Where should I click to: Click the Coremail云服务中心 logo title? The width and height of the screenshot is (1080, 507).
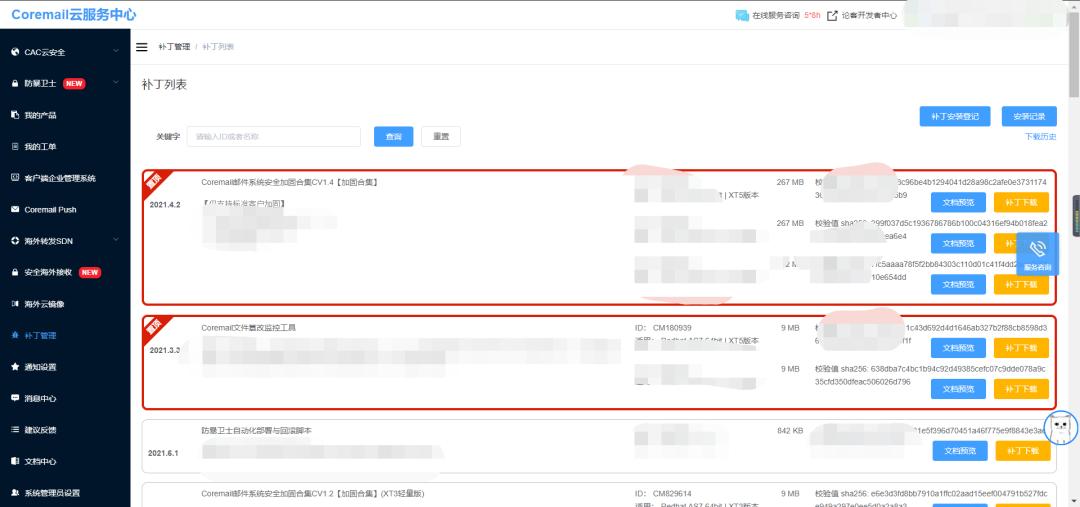[x=74, y=15]
